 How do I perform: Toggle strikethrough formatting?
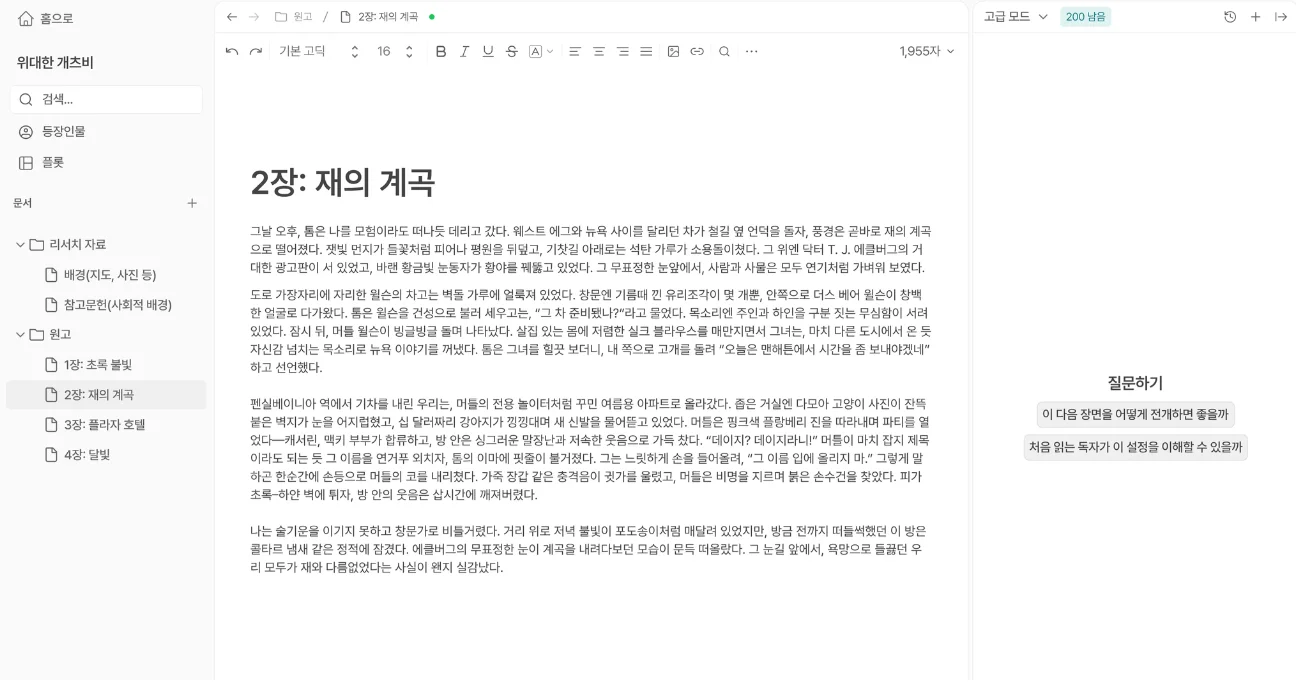click(x=512, y=51)
